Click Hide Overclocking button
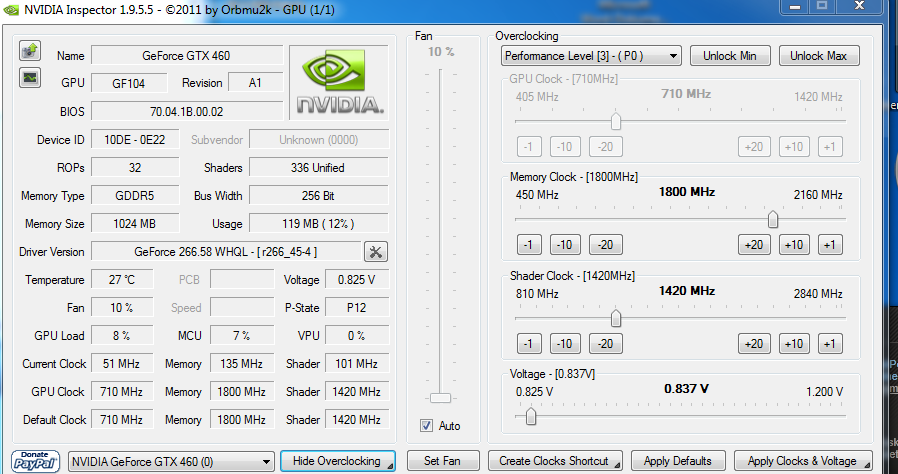 [337, 461]
